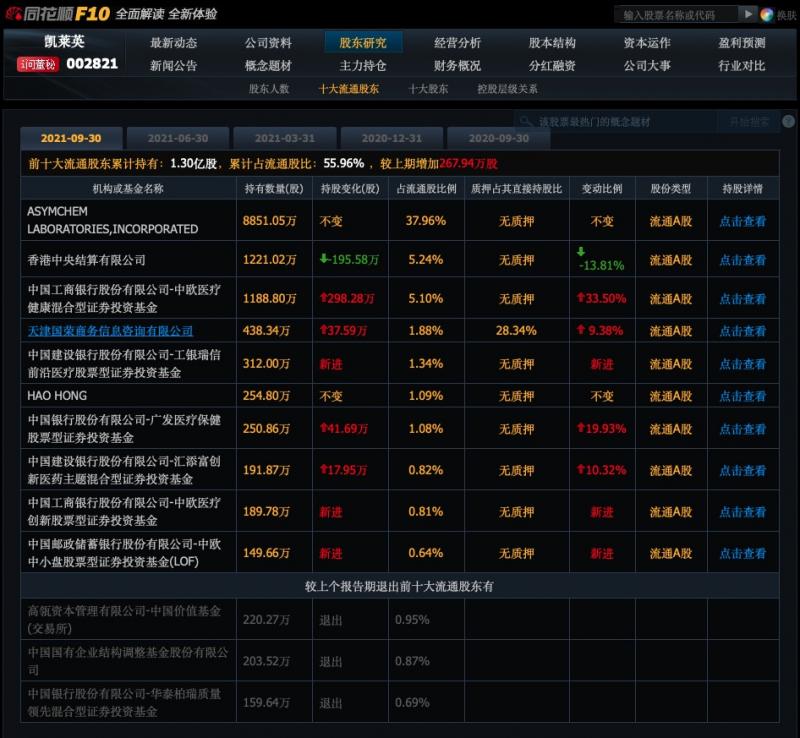Select the 2021-06-30 report tab
This screenshot has width=800, height=738.
[x=178, y=138]
